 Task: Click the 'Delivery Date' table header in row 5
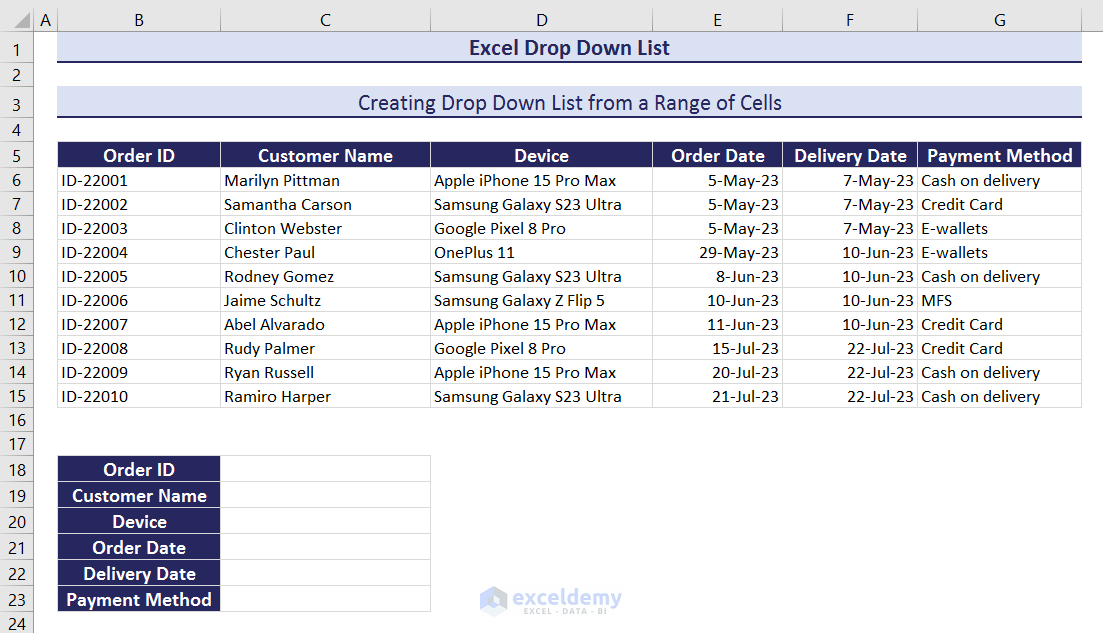point(850,155)
